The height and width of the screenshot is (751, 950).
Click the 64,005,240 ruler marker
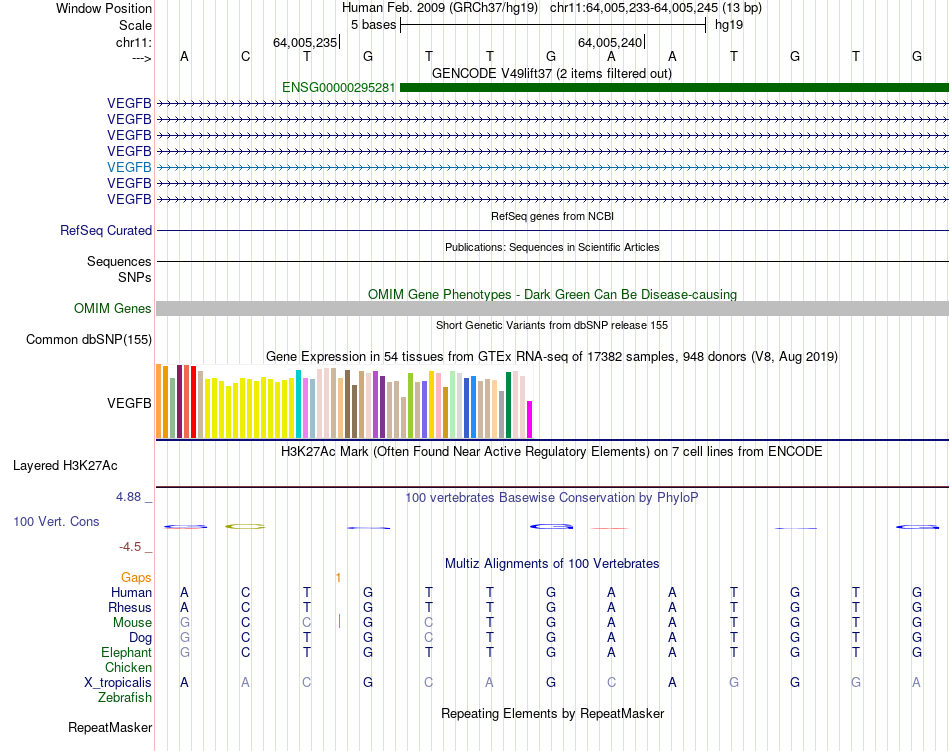point(610,42)
